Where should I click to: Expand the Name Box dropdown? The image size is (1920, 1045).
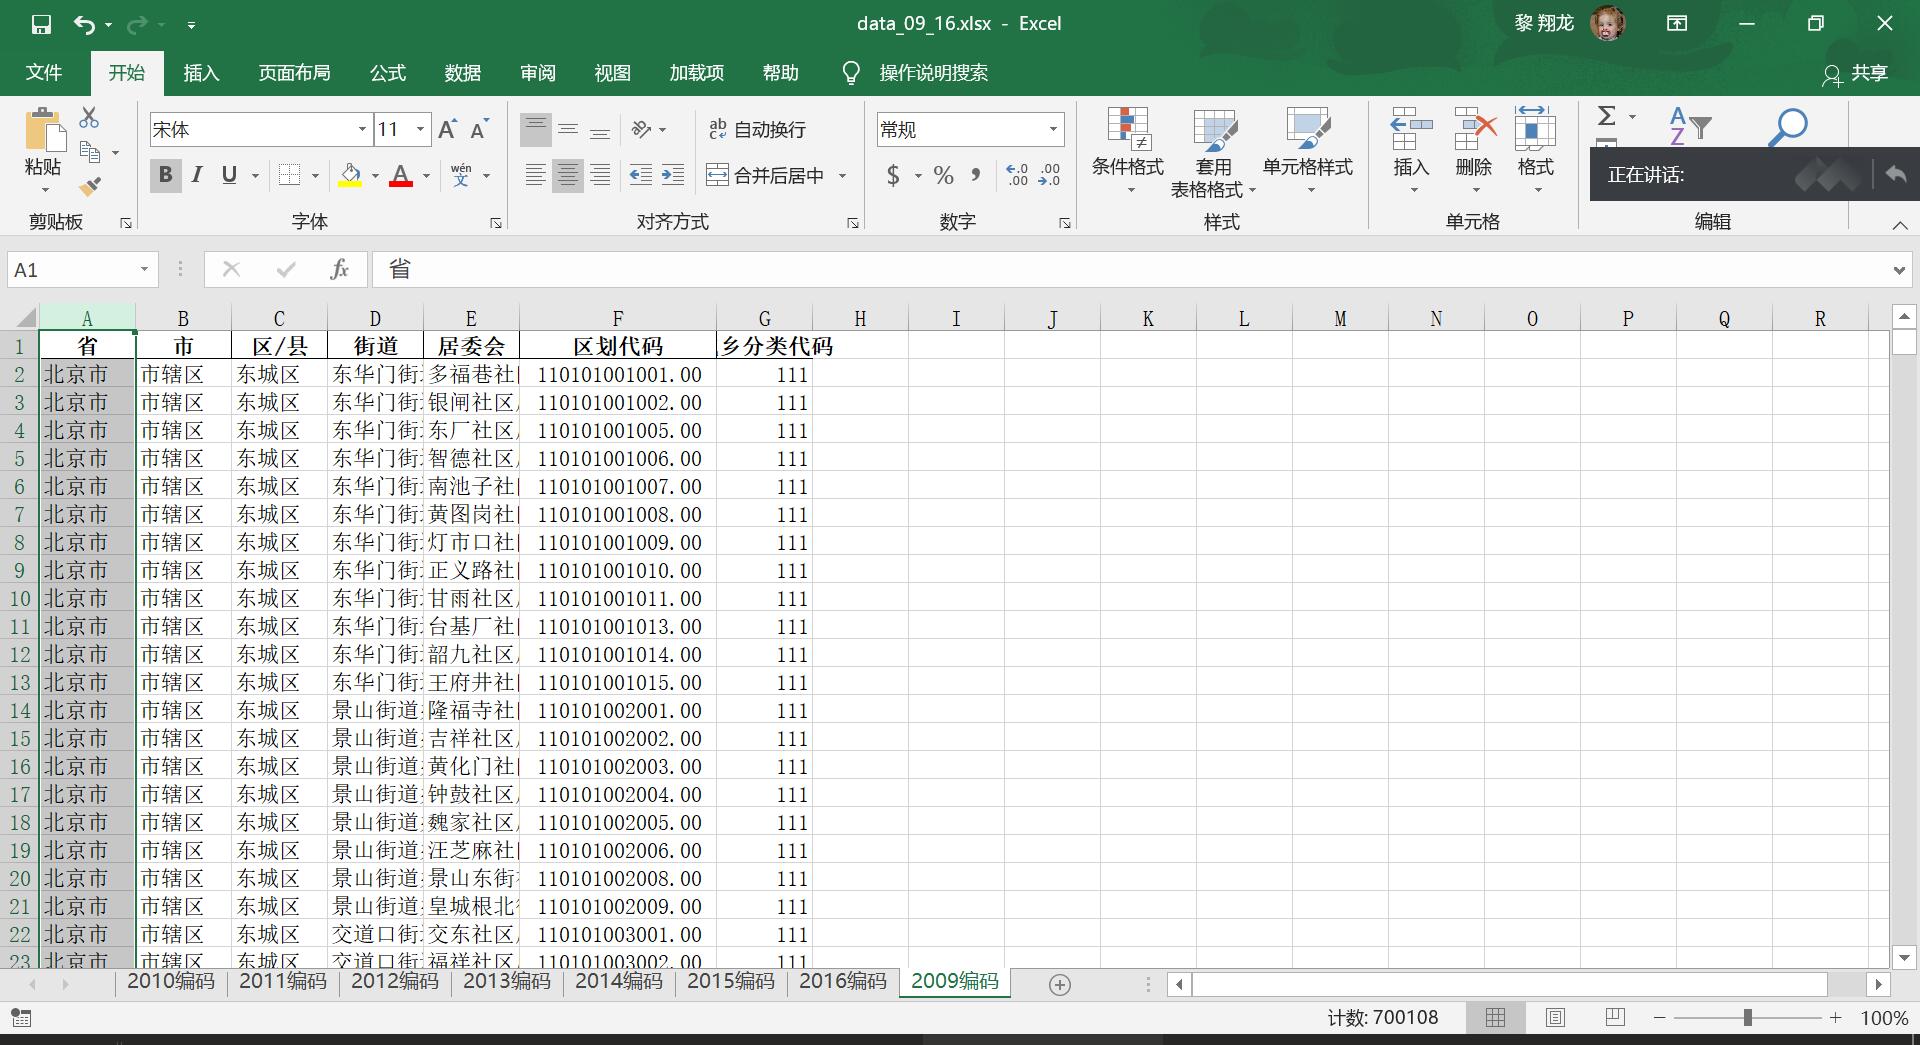click(x=144, y=269)
